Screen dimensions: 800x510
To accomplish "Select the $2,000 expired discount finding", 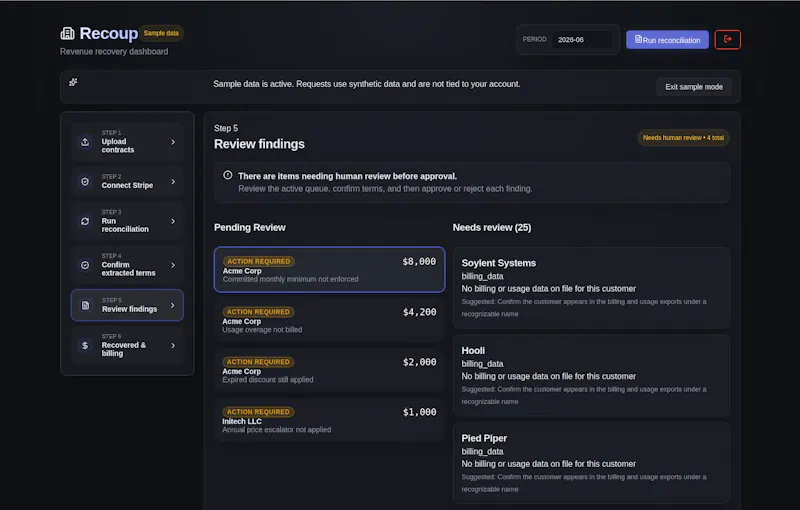I will [x=330, y=370].
